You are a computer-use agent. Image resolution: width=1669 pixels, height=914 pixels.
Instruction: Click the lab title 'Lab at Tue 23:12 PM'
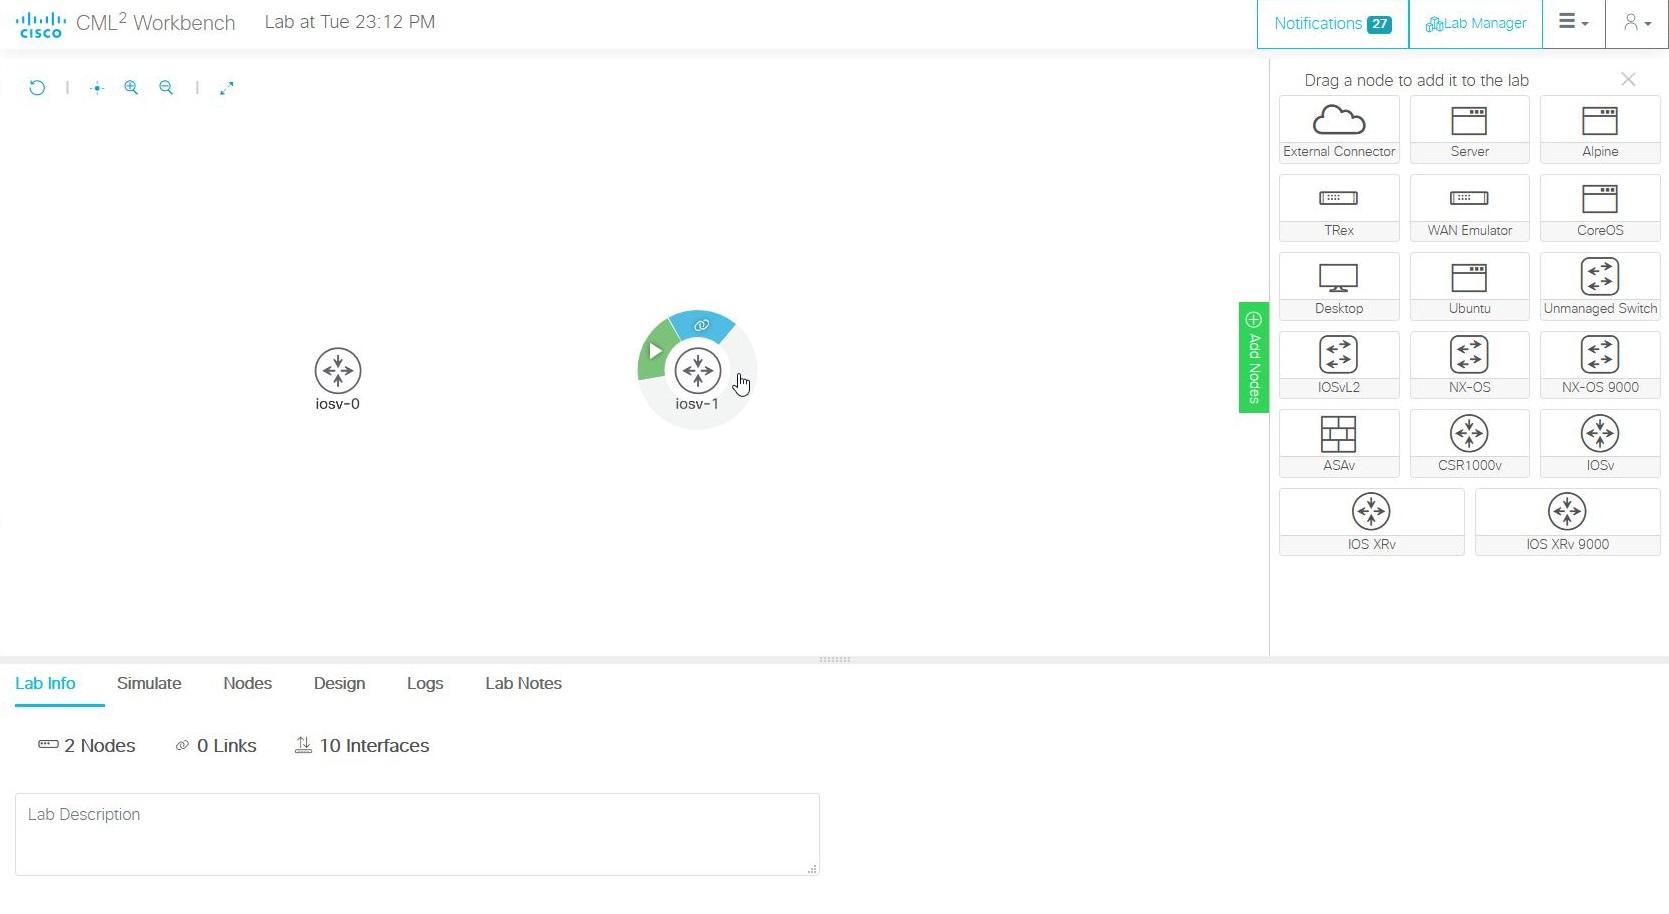click(x=350, y=22)
